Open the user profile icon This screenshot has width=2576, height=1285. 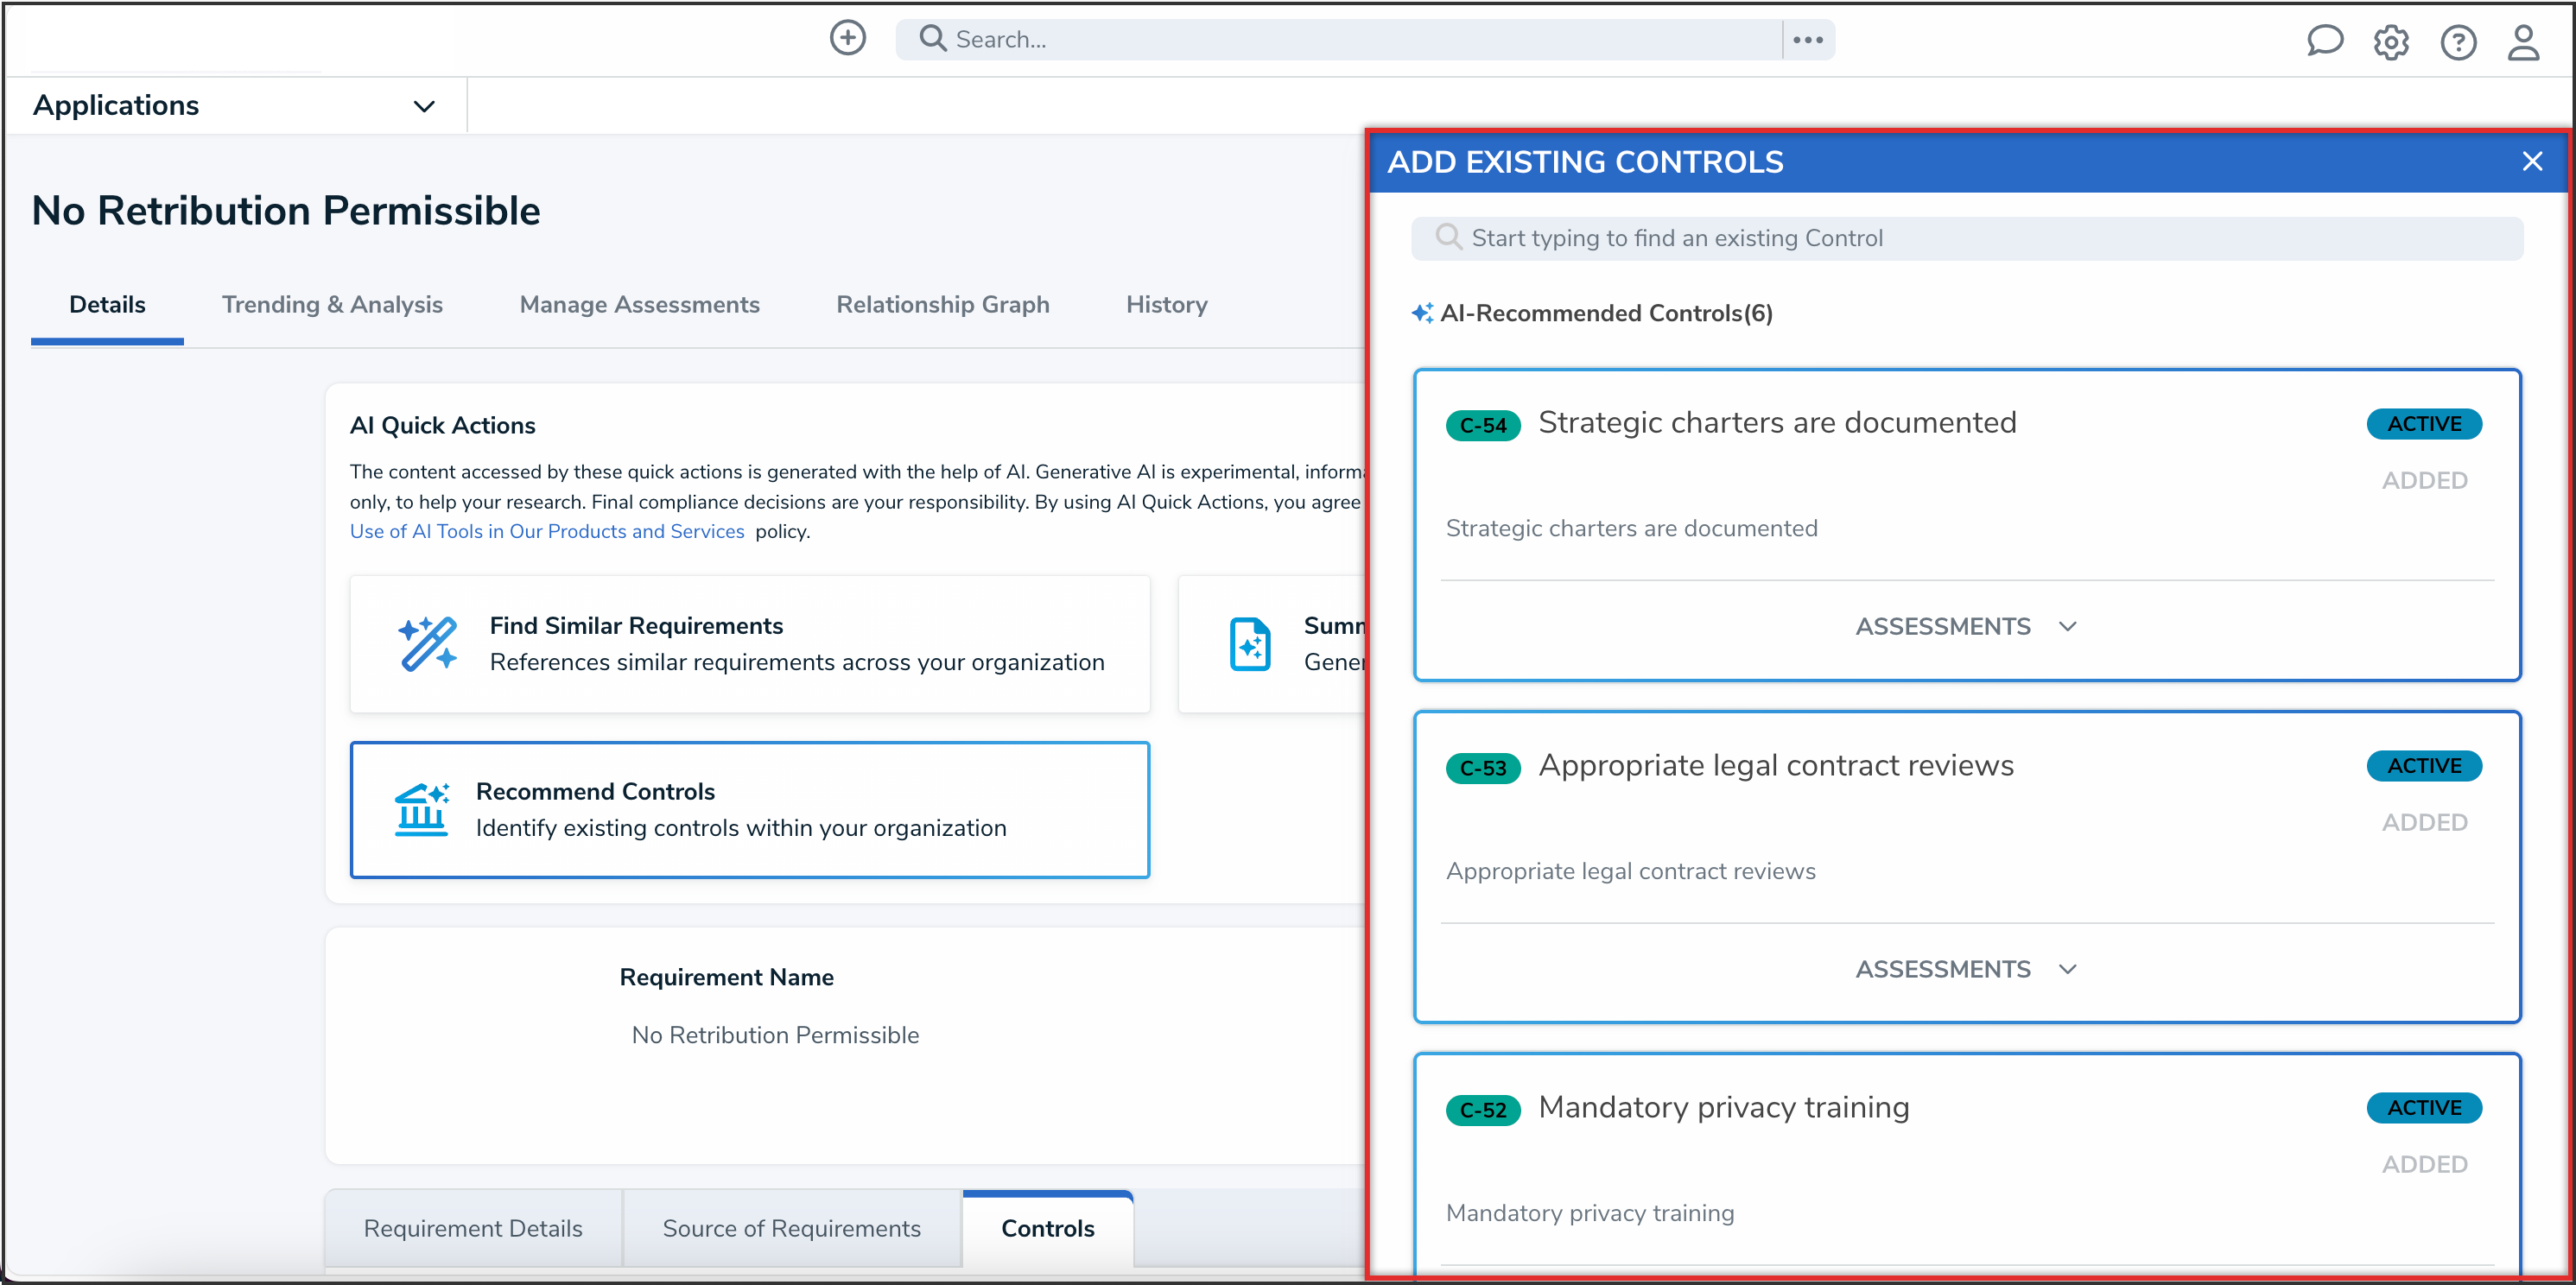[x=2523, y=42]
